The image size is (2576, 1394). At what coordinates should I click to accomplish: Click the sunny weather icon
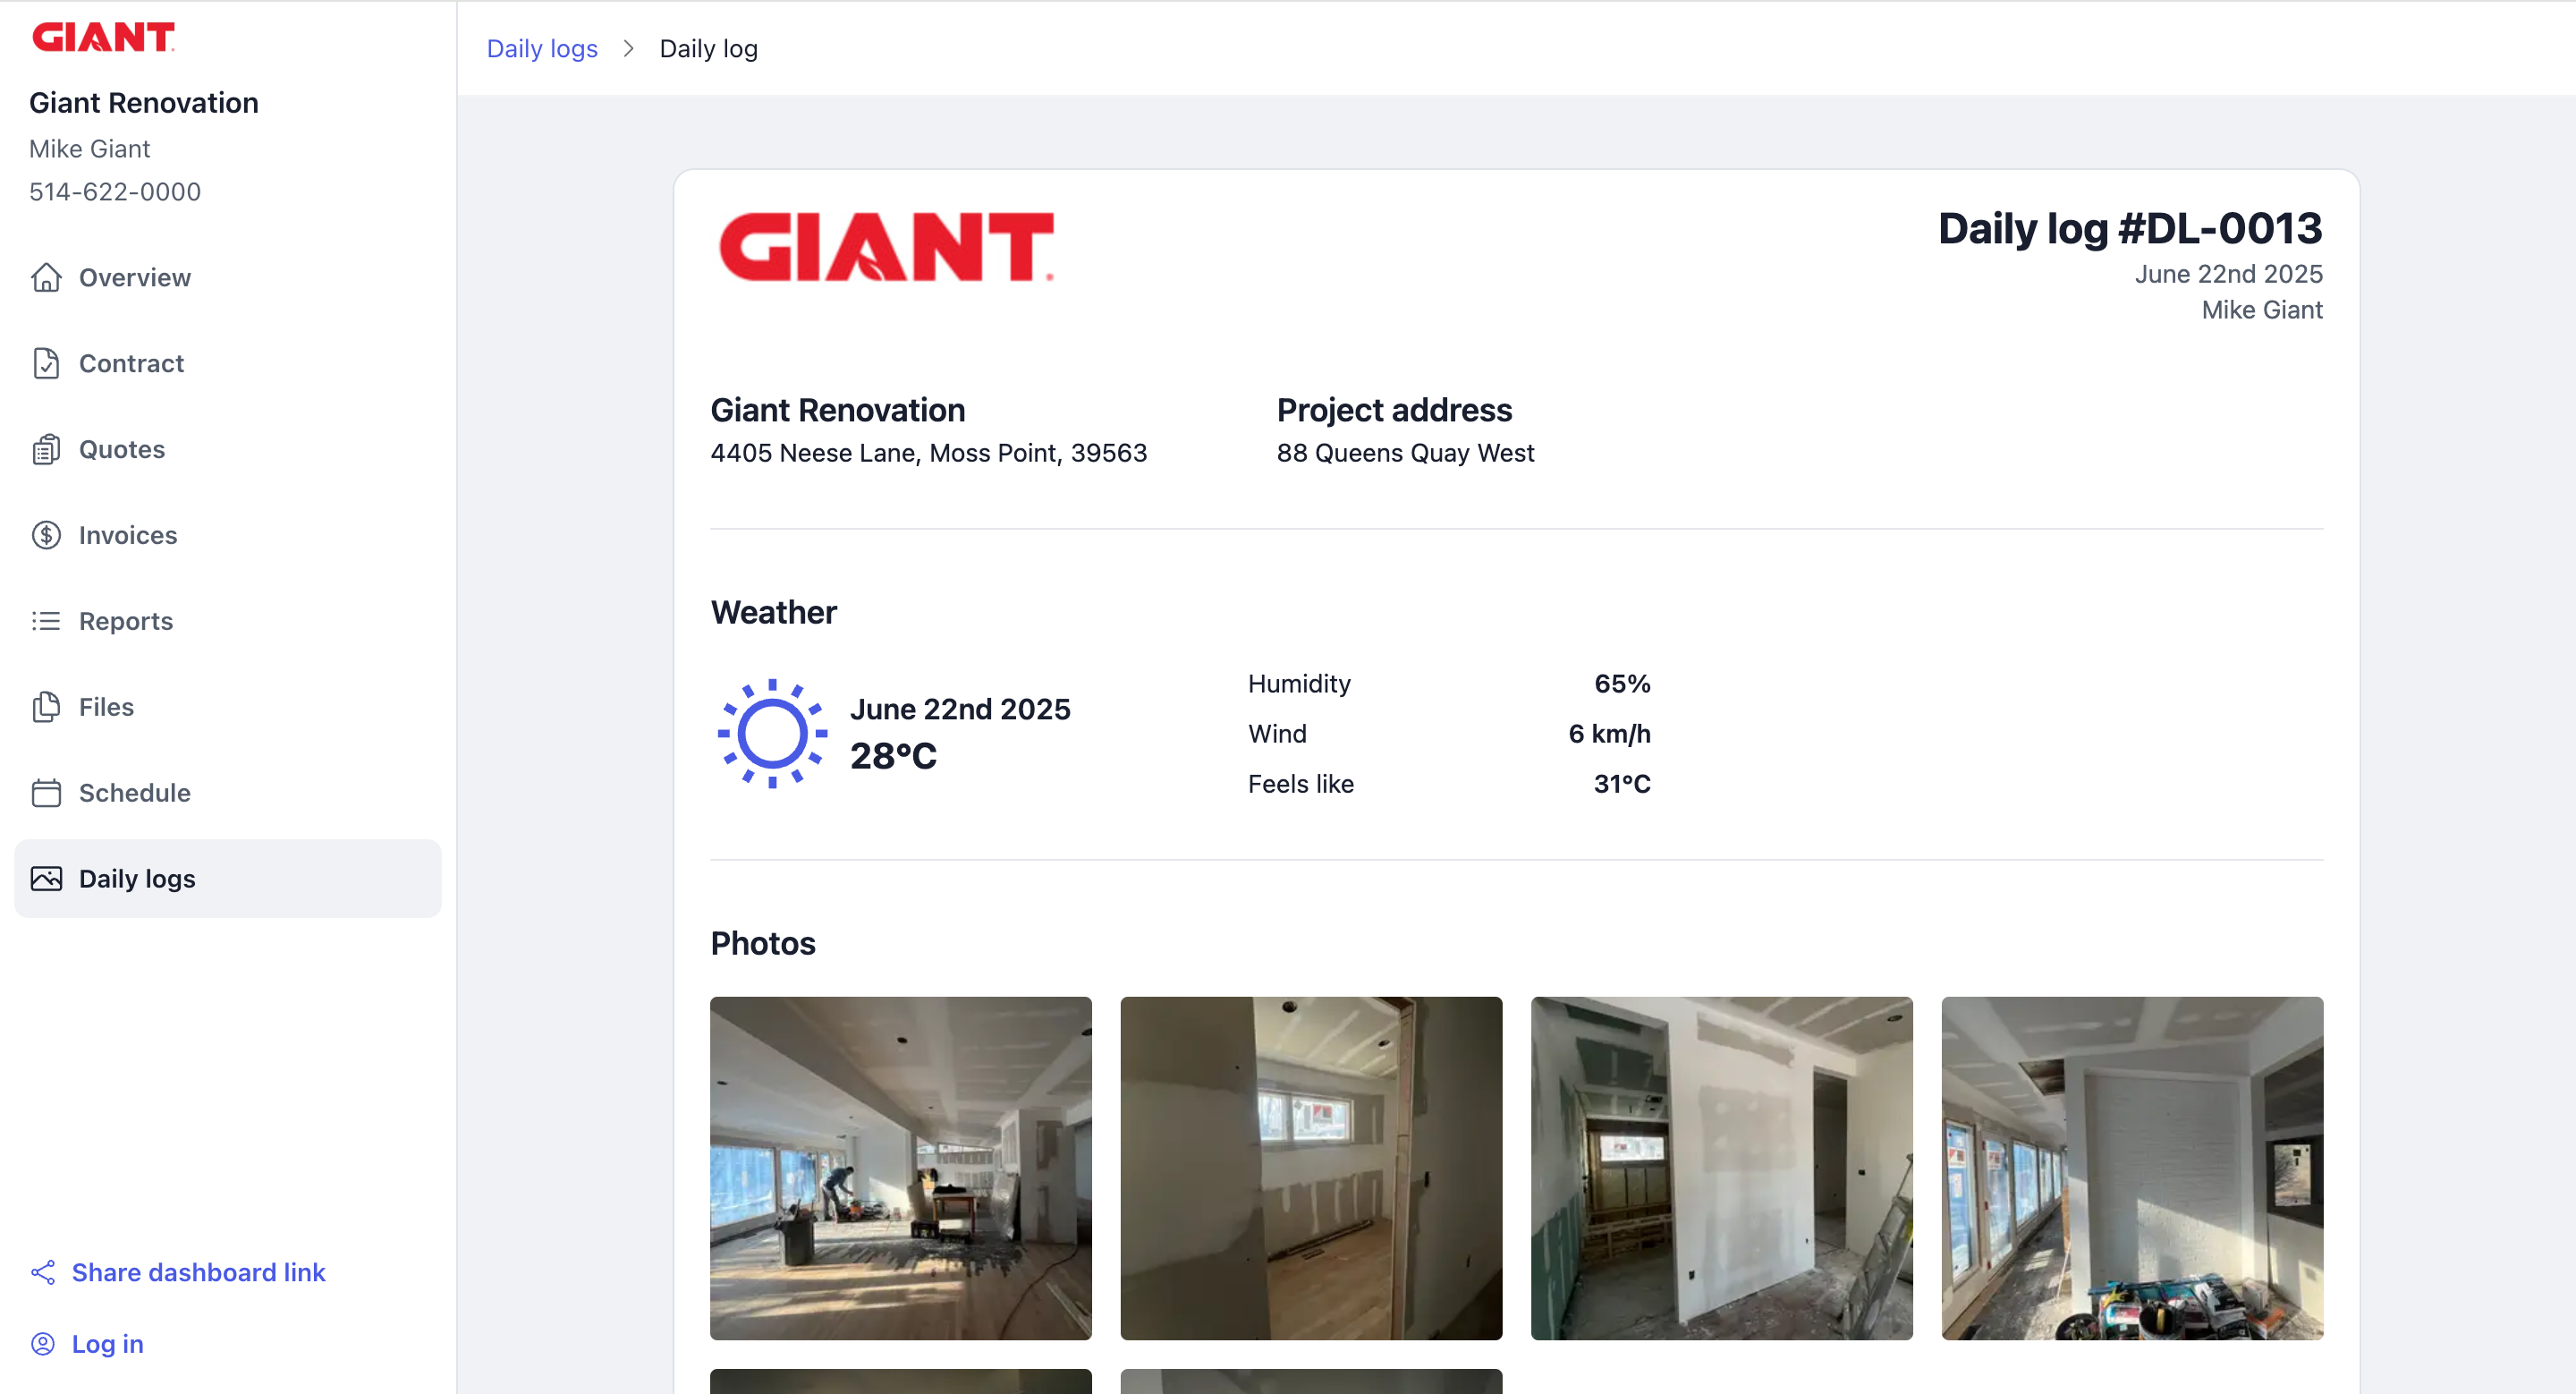[x=772, y=733]
